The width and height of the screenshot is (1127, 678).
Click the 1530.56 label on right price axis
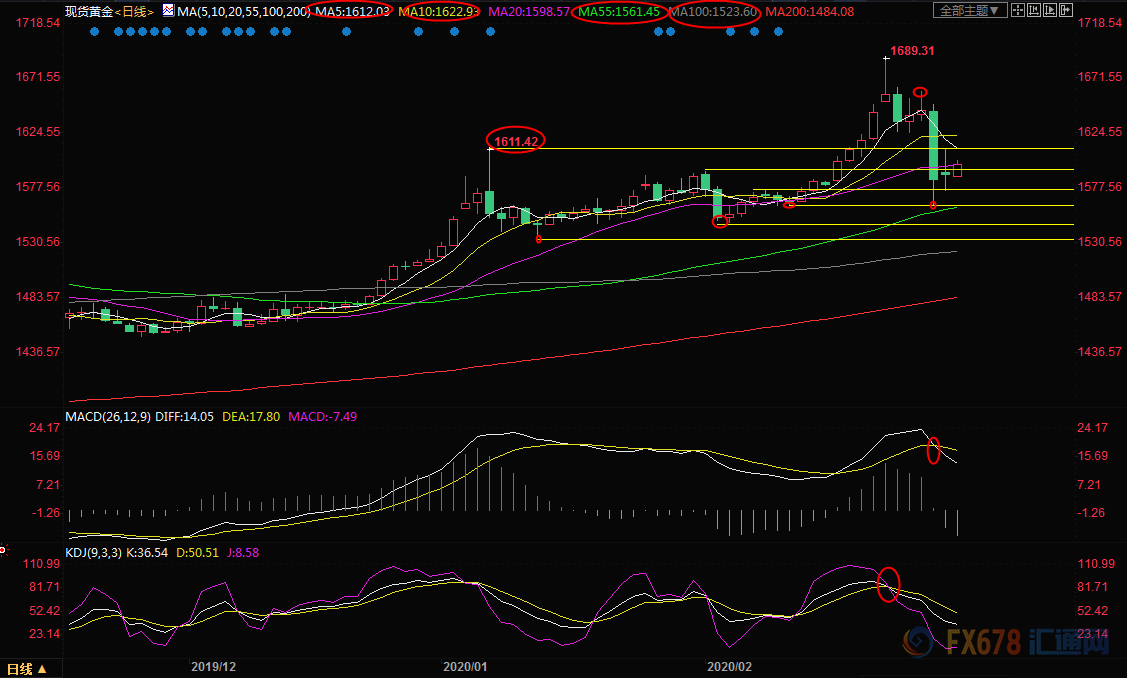click(x=1099, y=242)
